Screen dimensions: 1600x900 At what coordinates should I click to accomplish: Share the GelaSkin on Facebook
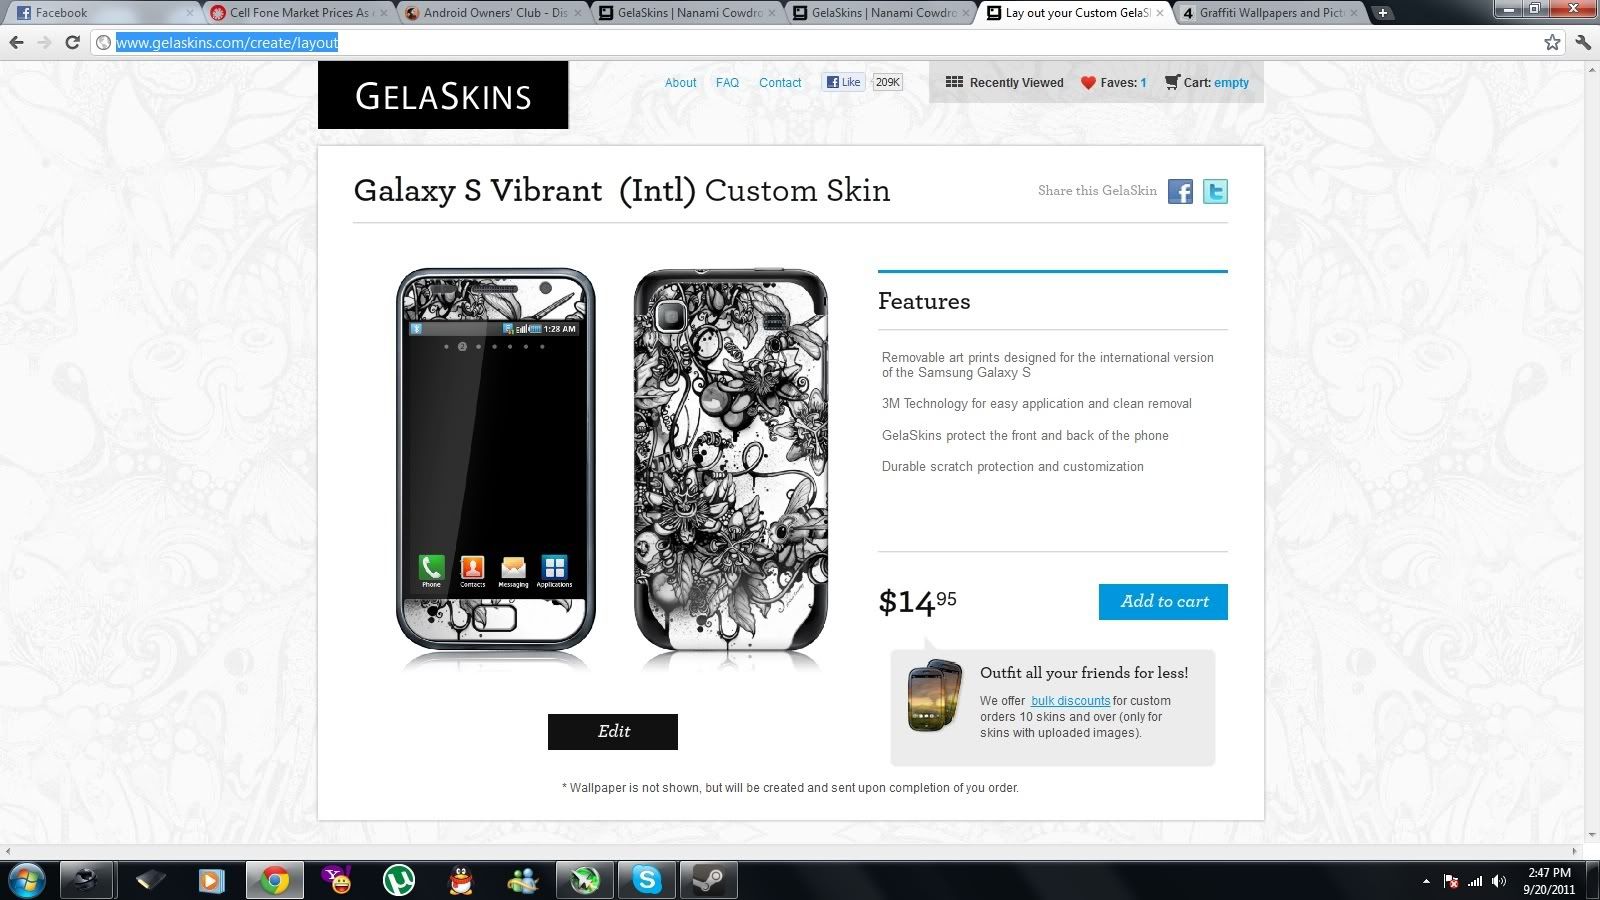click(x=1180, y=192)
